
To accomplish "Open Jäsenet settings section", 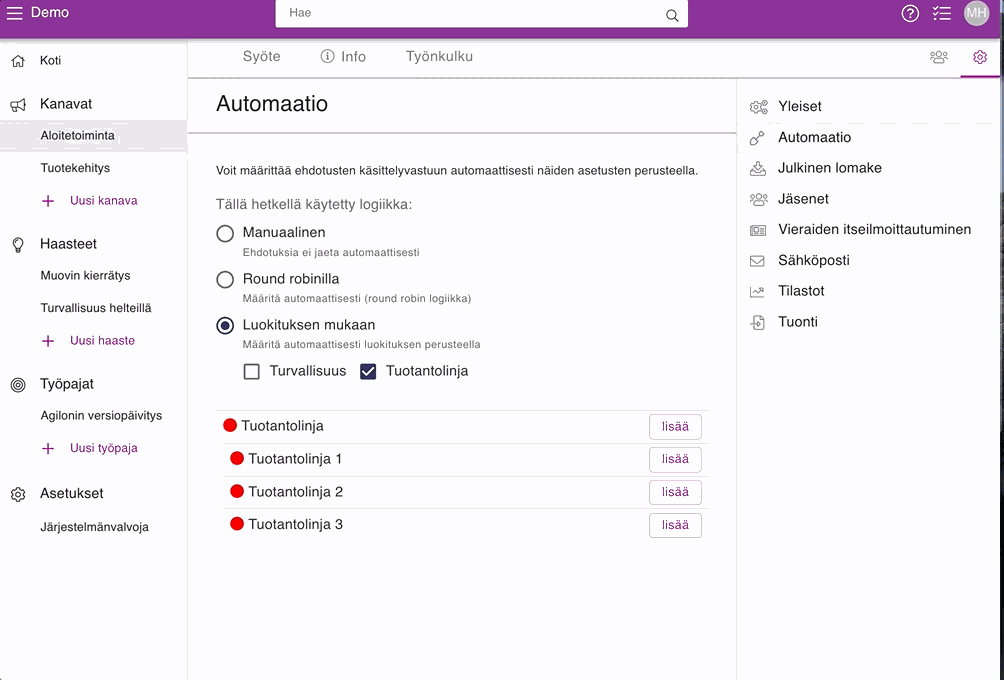I will [803, 198].
